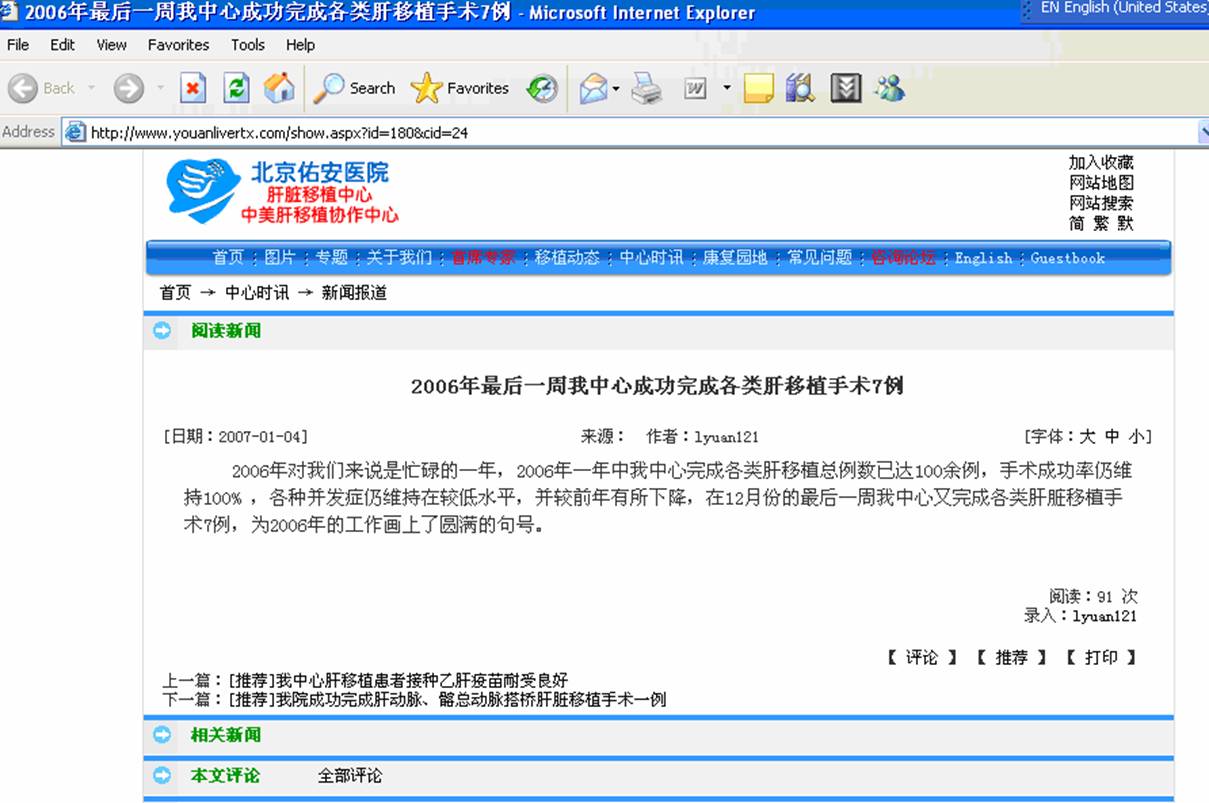1209x803 pixels.
Task: Click the 移植动态 navigation link
Action: (x=567, y=258)
